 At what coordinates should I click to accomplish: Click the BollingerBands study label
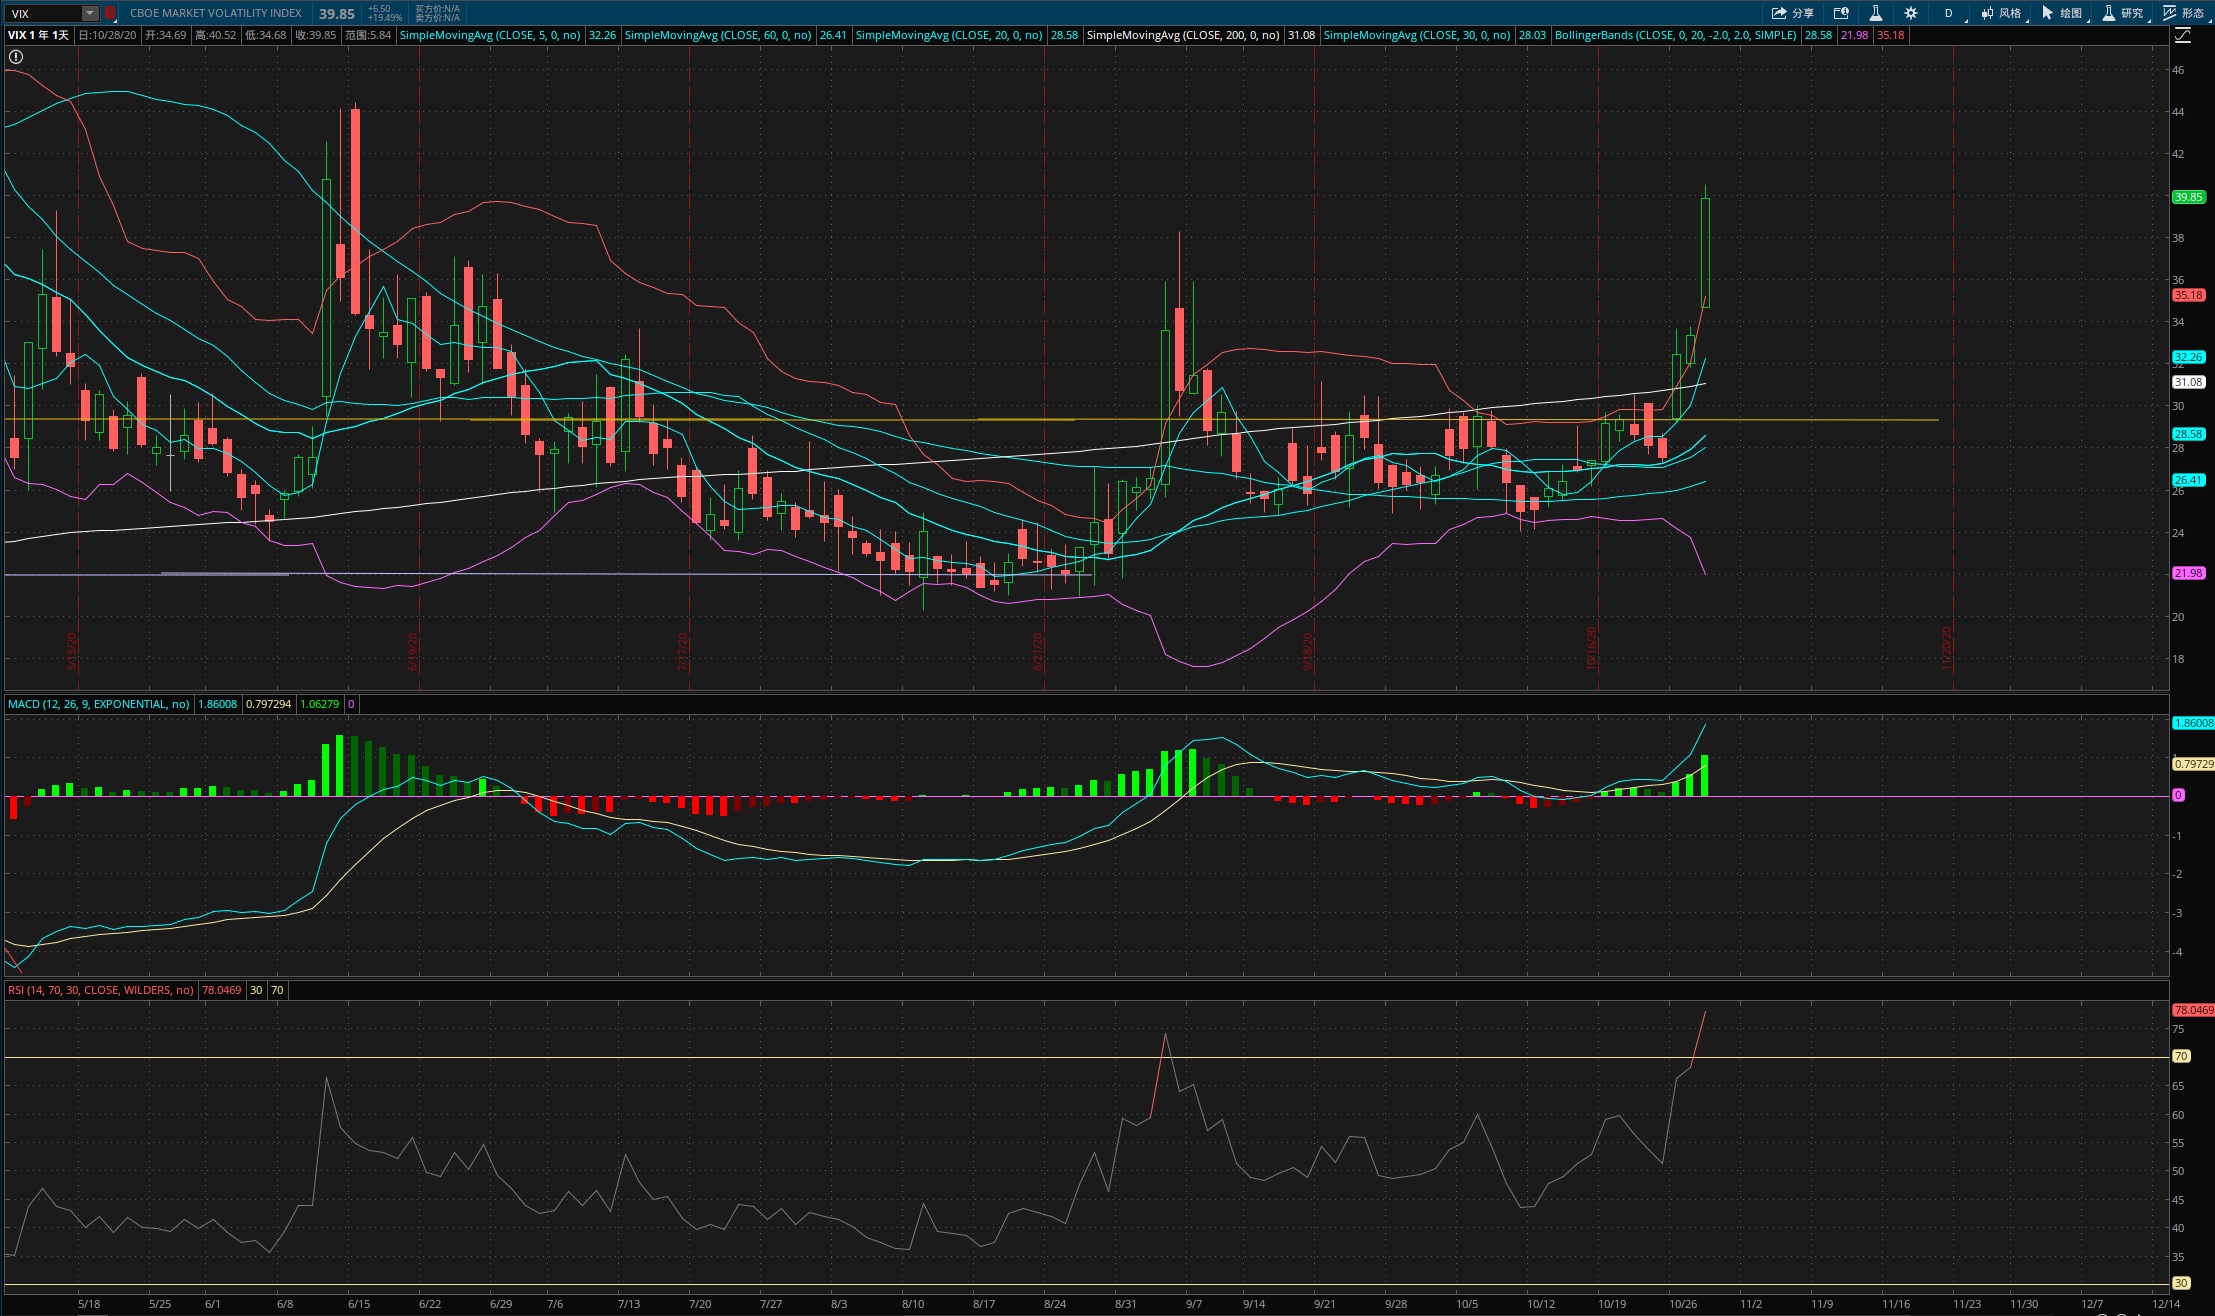[1676, 35]
